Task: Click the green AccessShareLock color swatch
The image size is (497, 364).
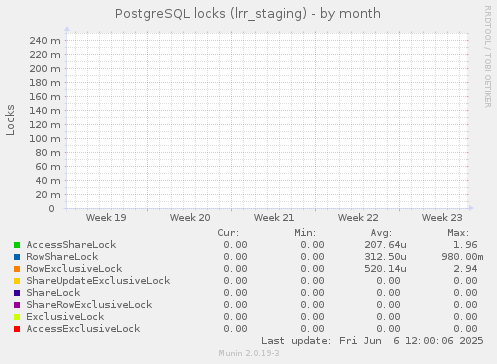Action: (x=17, y=245)
